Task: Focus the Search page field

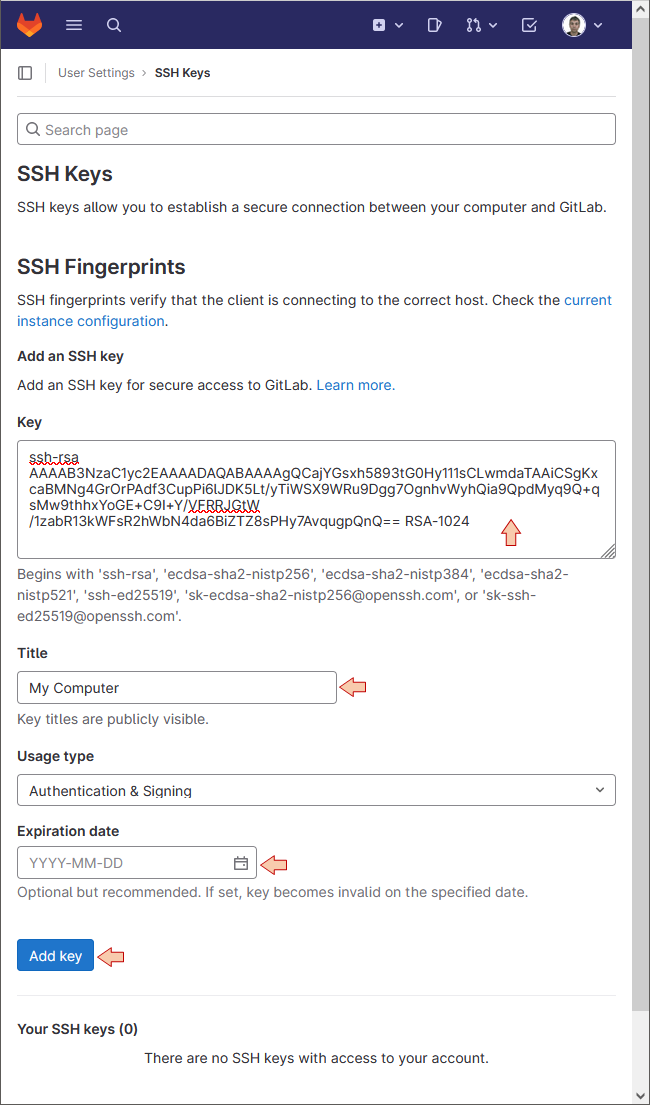Action: (317, 130)
